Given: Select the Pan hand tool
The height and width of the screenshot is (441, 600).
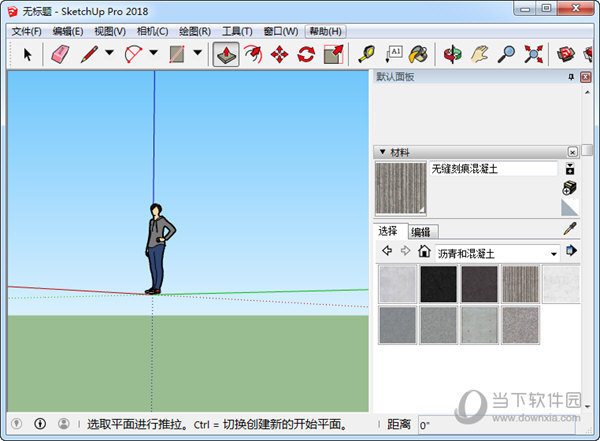Looking at the screenshot, I should (479, 54).
